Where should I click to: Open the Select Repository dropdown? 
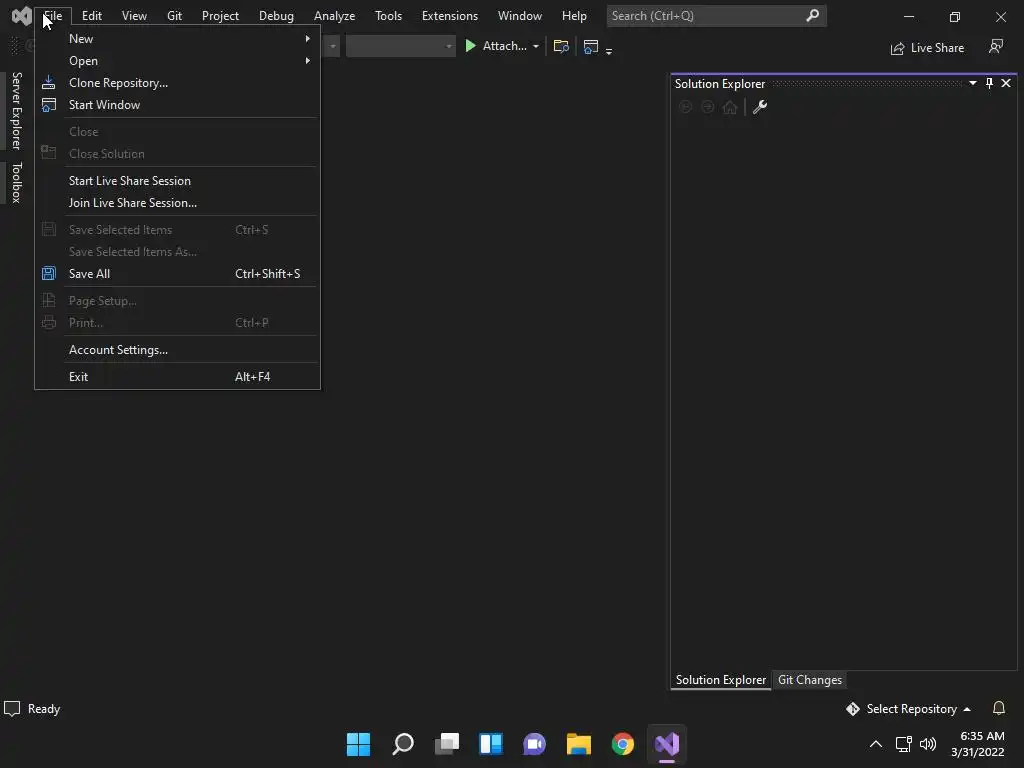pos(967,709)
